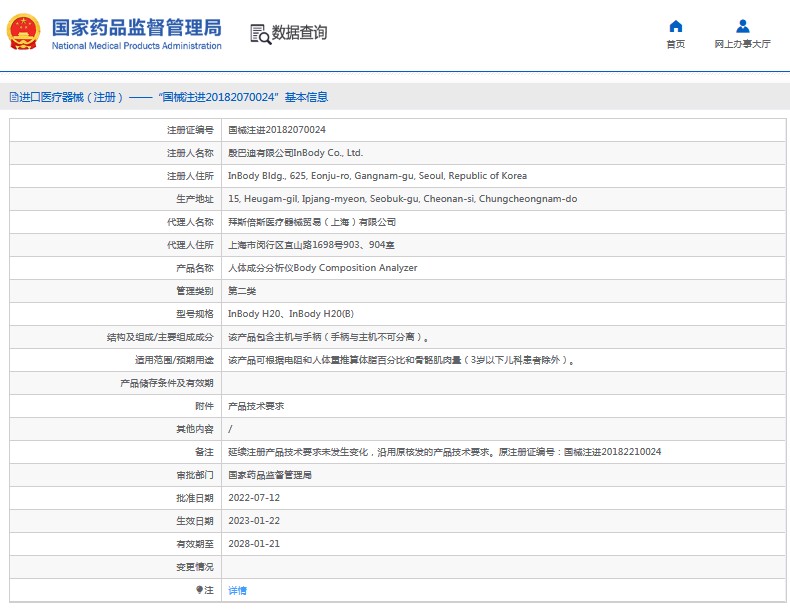
Task: Click the home house icon
Action: (676, 26)
